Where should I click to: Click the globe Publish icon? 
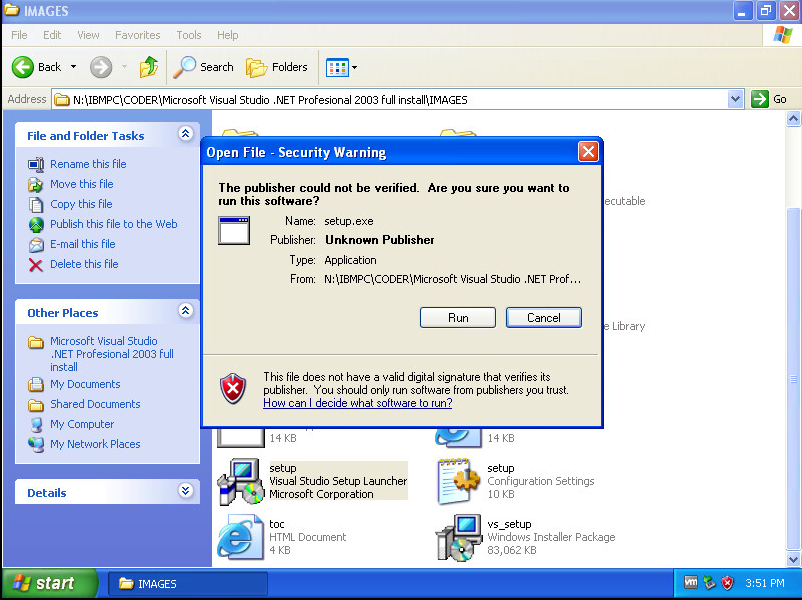(x=36, y=225)
